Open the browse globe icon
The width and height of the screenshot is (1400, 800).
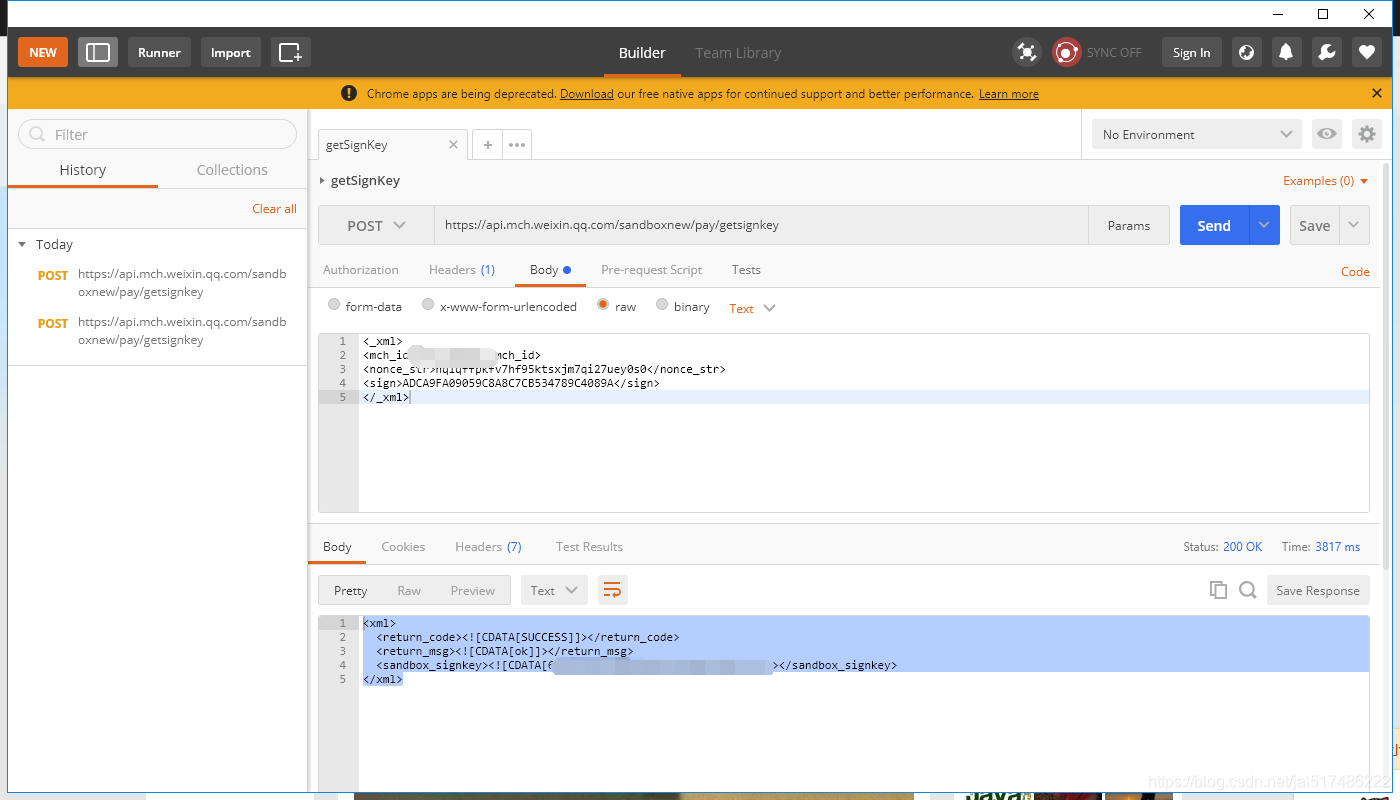click(x=1246, y=52)
